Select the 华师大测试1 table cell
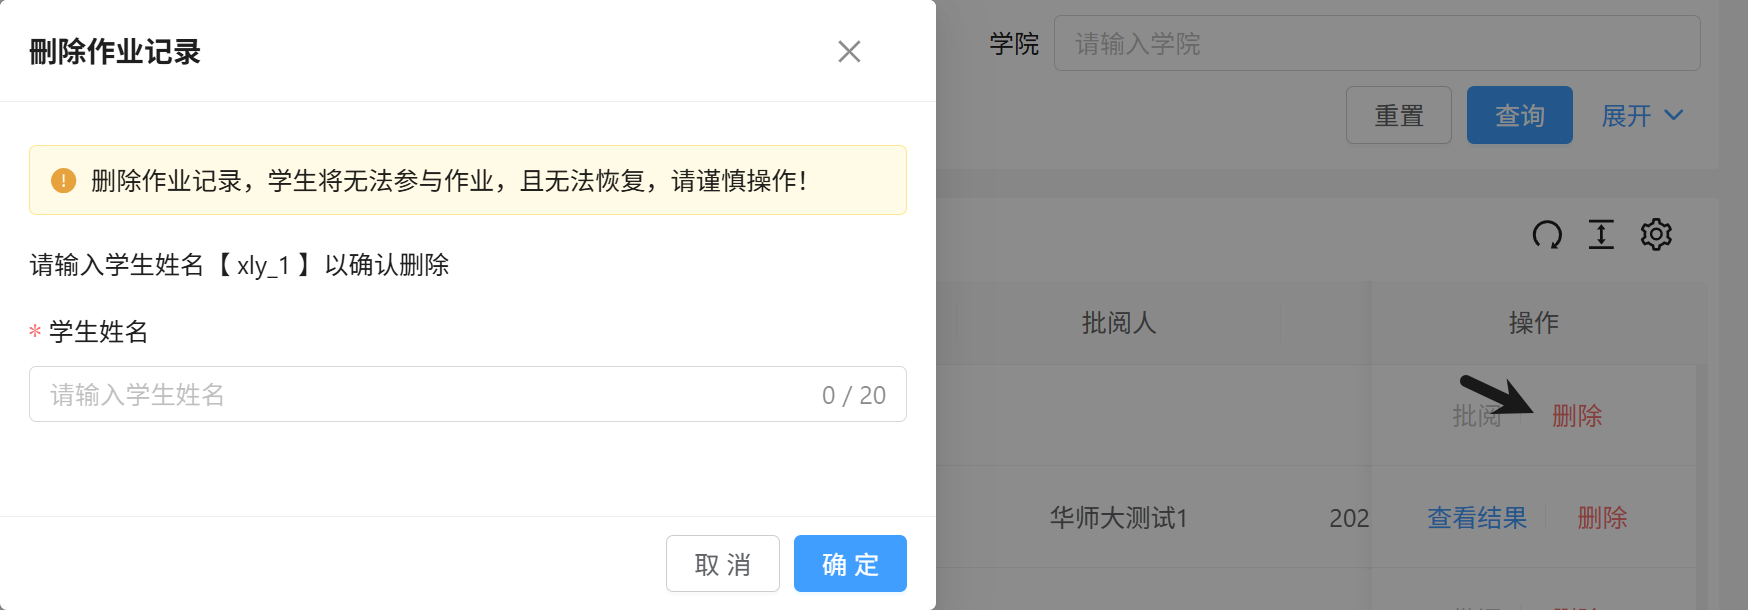Viewport: 1748px width, 610px height. pyautogui.click(x=1118, y=518)
